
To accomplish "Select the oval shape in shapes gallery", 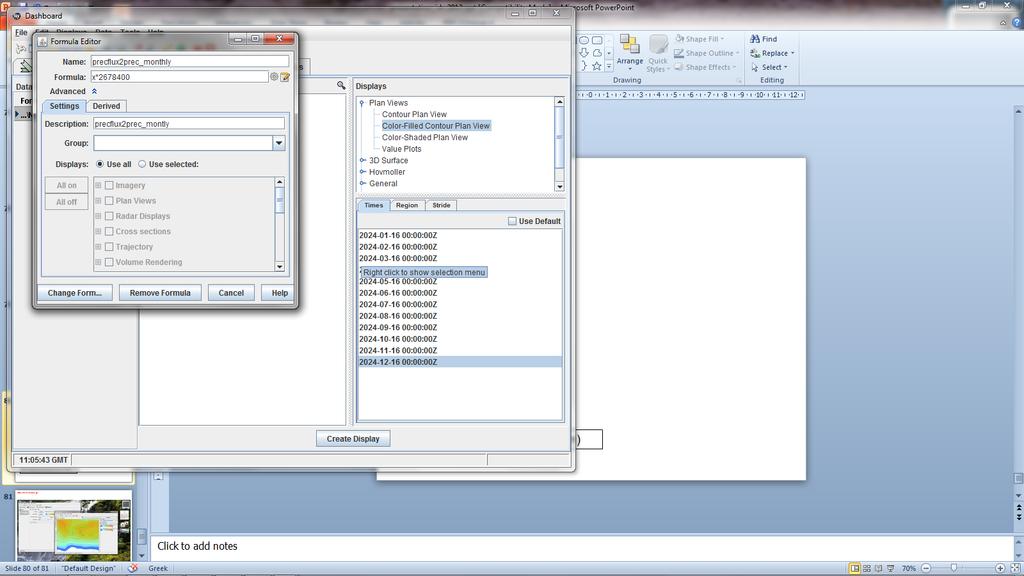I will tap(584, 40).
